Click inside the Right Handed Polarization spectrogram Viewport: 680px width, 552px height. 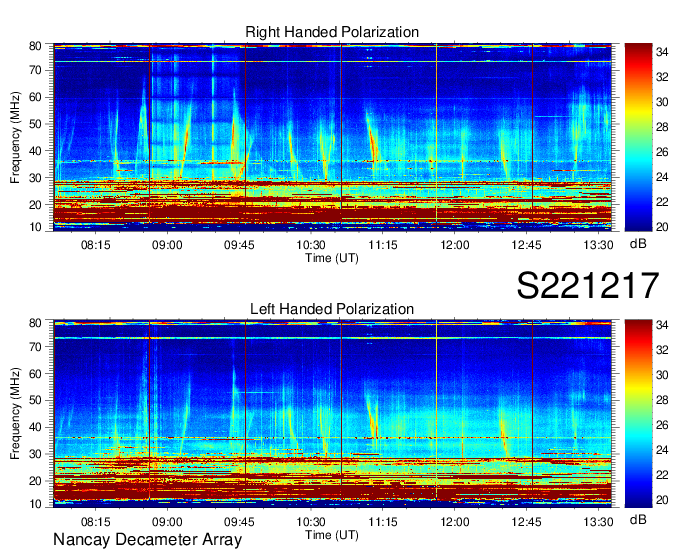(x=332, y=137)
